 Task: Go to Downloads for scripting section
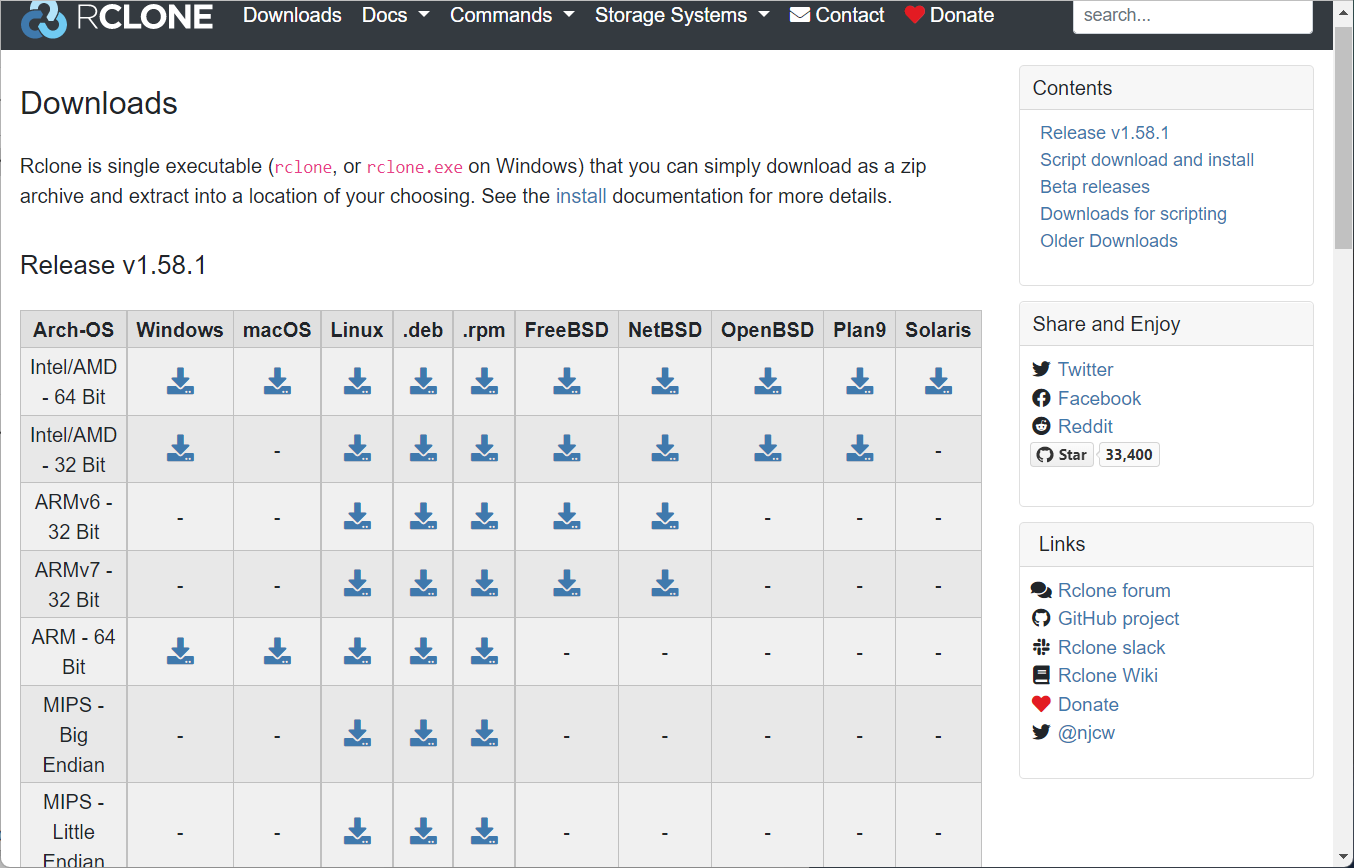click(x=1133, y=214)
